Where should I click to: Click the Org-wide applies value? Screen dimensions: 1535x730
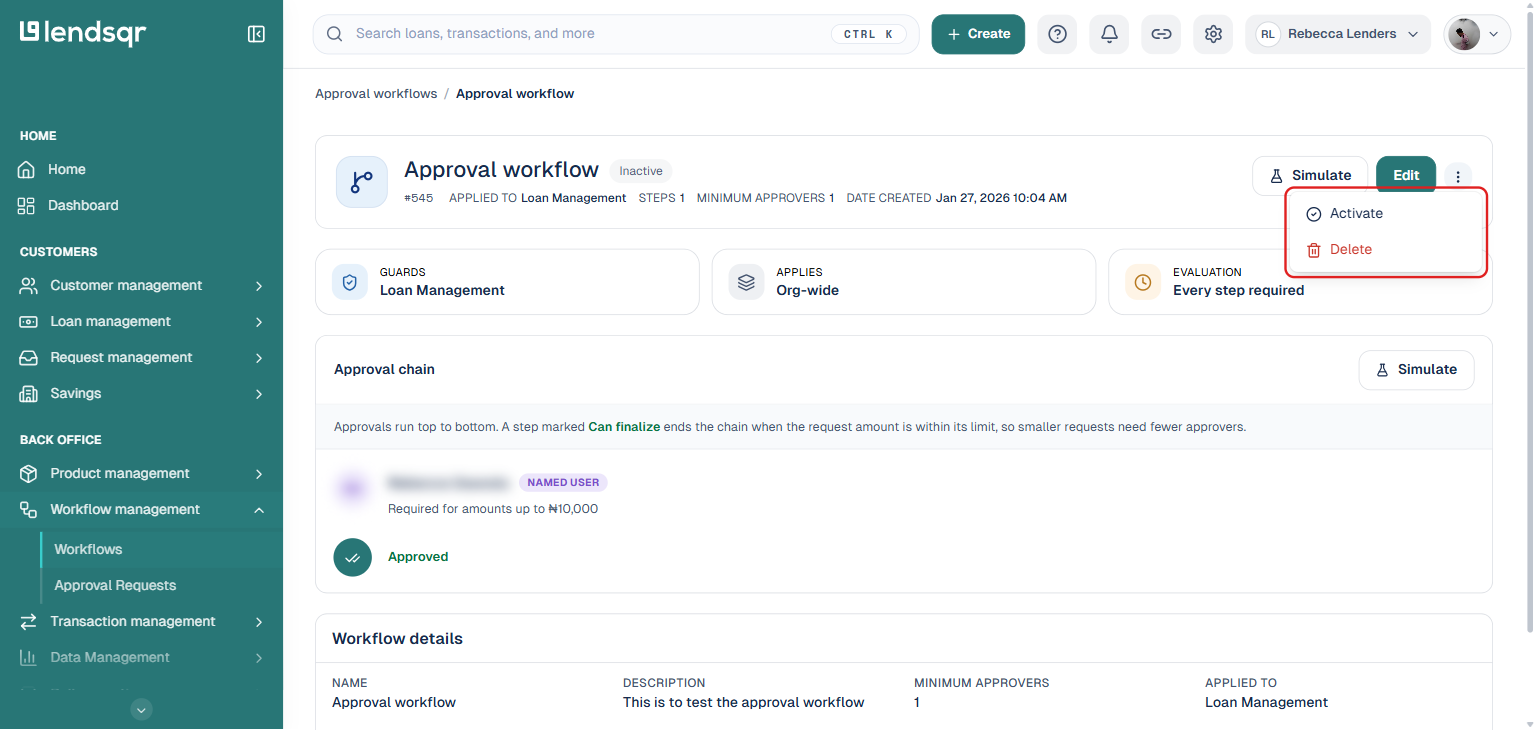pos(808,290)
